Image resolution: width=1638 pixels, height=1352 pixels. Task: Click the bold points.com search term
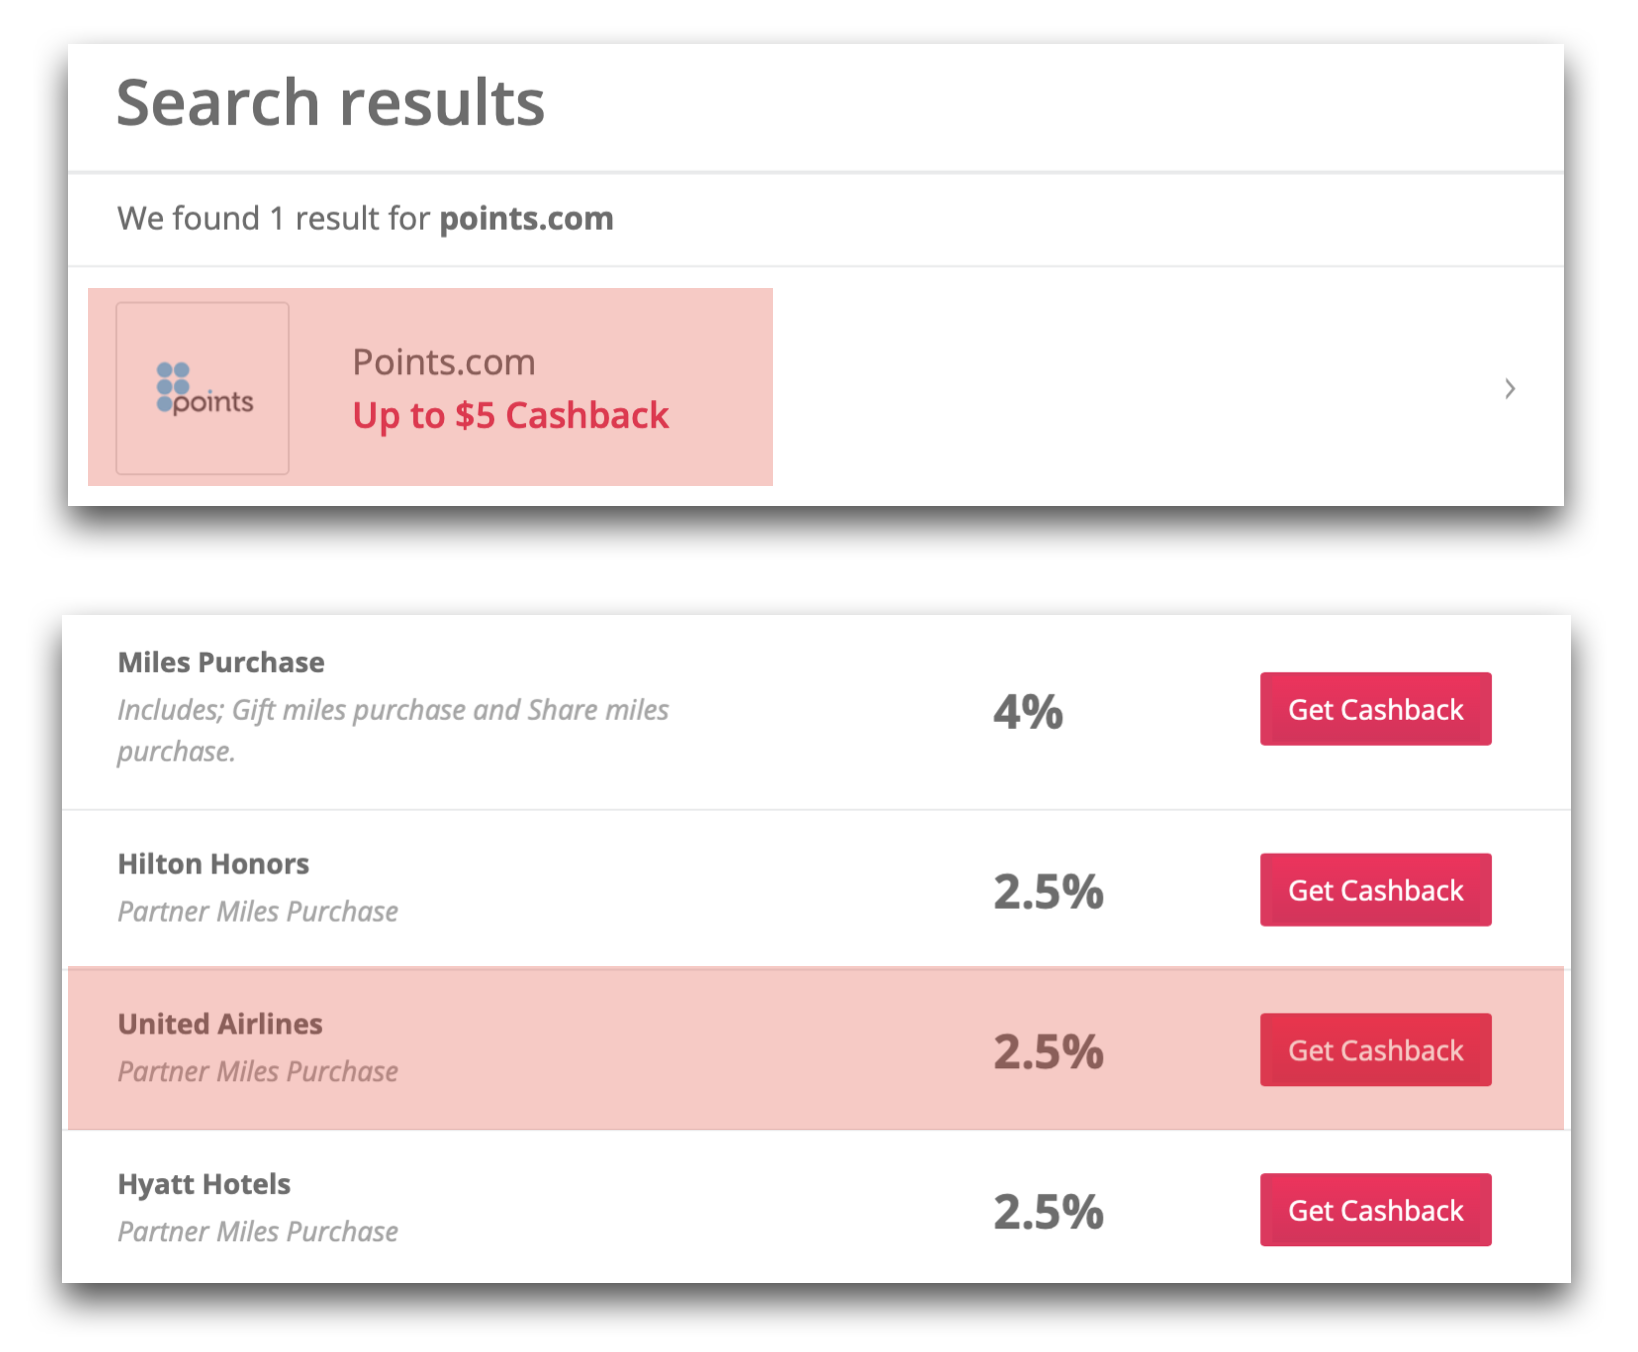[x=527, y=219]
